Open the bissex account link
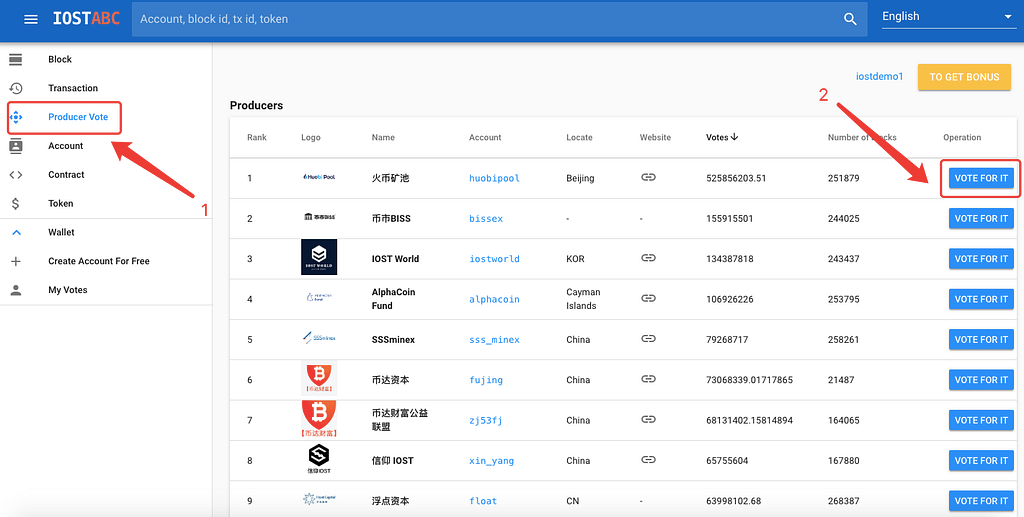Viewport: 1024px width, 517px height. click(486, 219)
